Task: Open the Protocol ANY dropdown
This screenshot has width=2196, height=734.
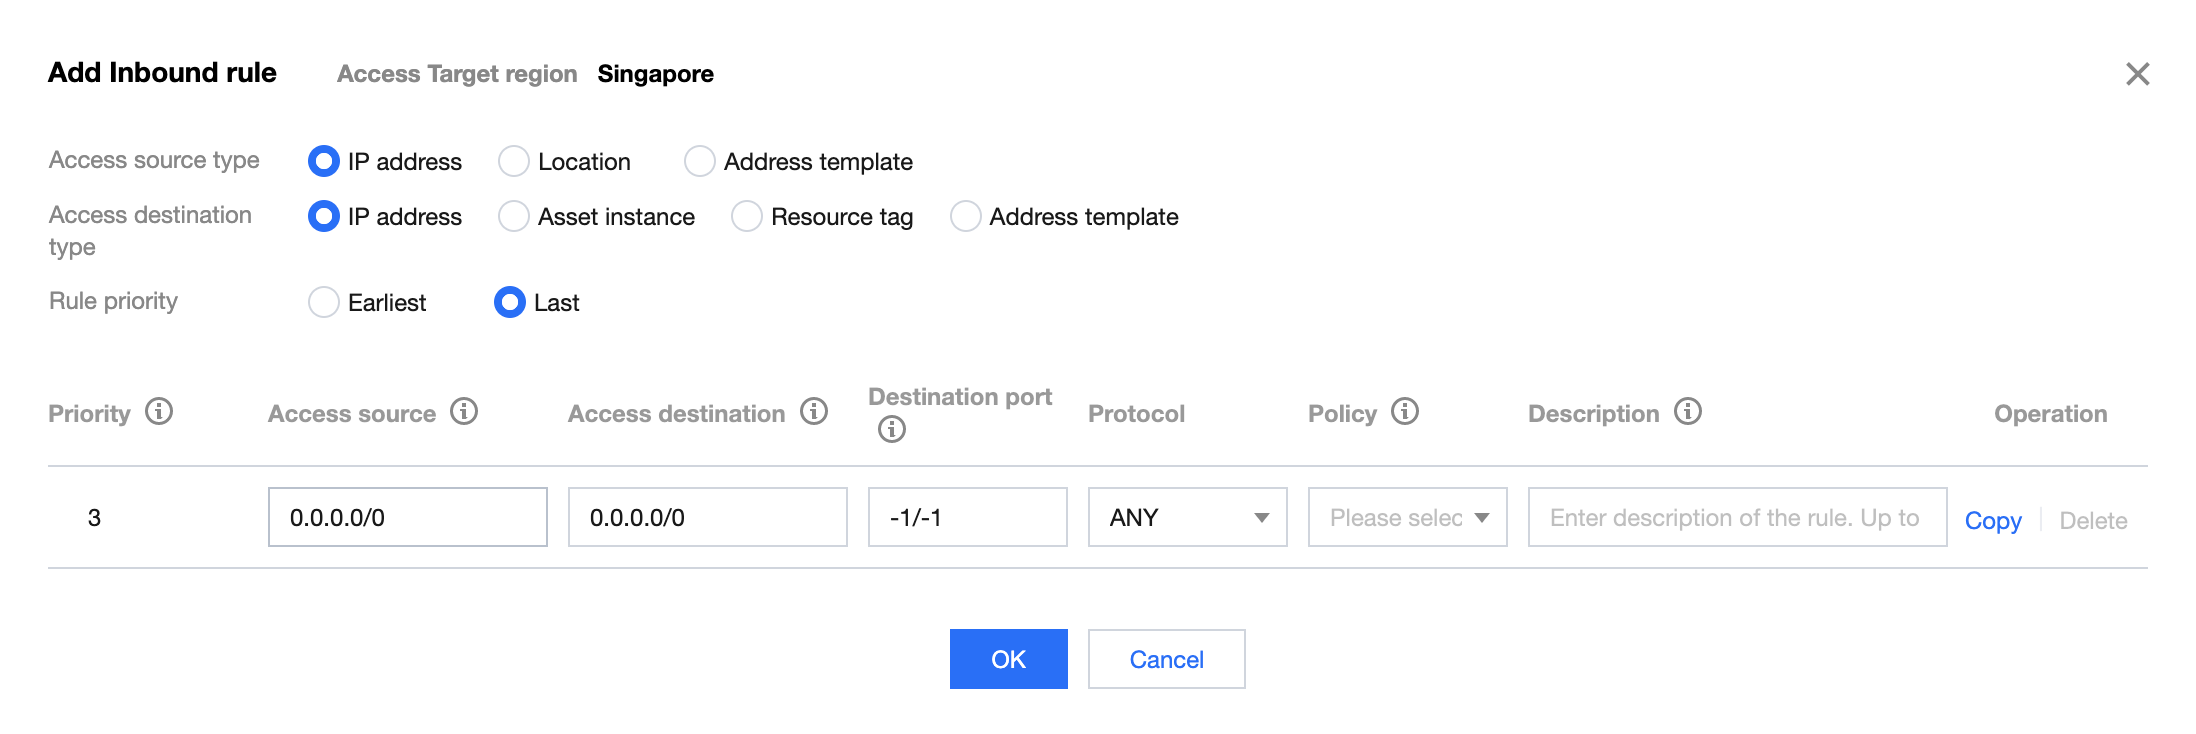Action: (1187, 517)
